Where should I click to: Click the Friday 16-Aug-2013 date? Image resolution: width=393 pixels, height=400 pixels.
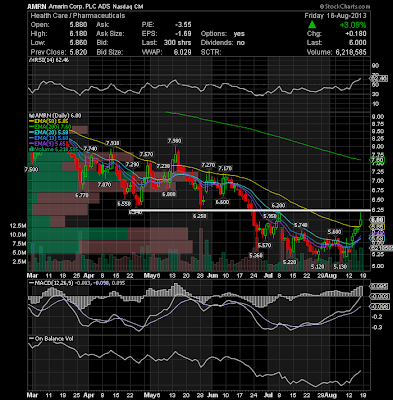coord(335,16)
